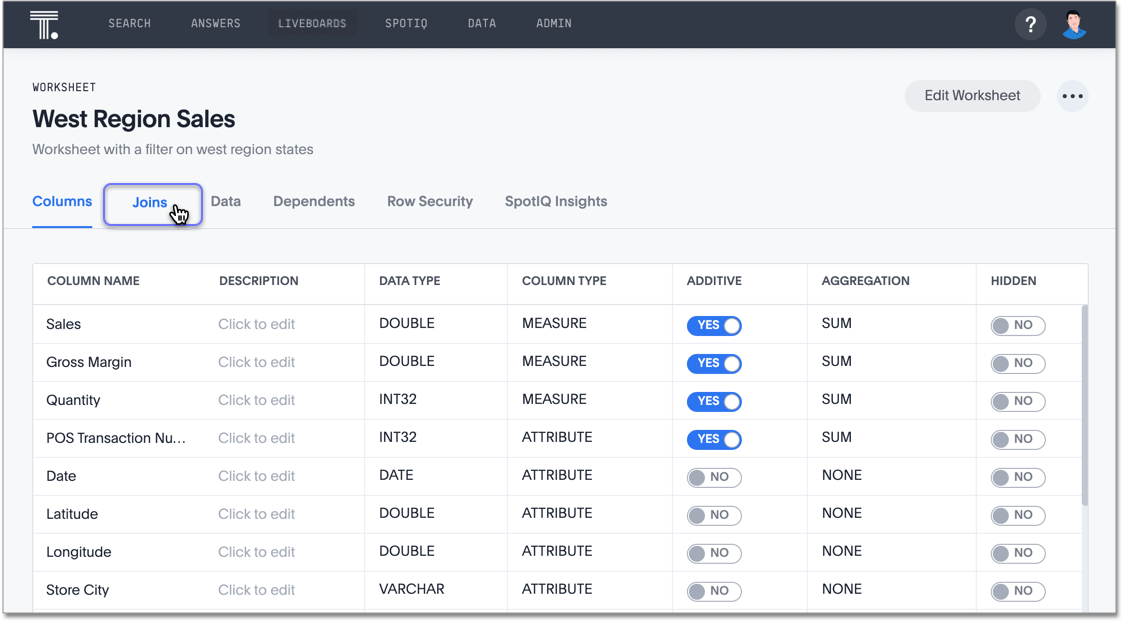Open Aggregation dropdown for Latitude row

tap(841, 514)
